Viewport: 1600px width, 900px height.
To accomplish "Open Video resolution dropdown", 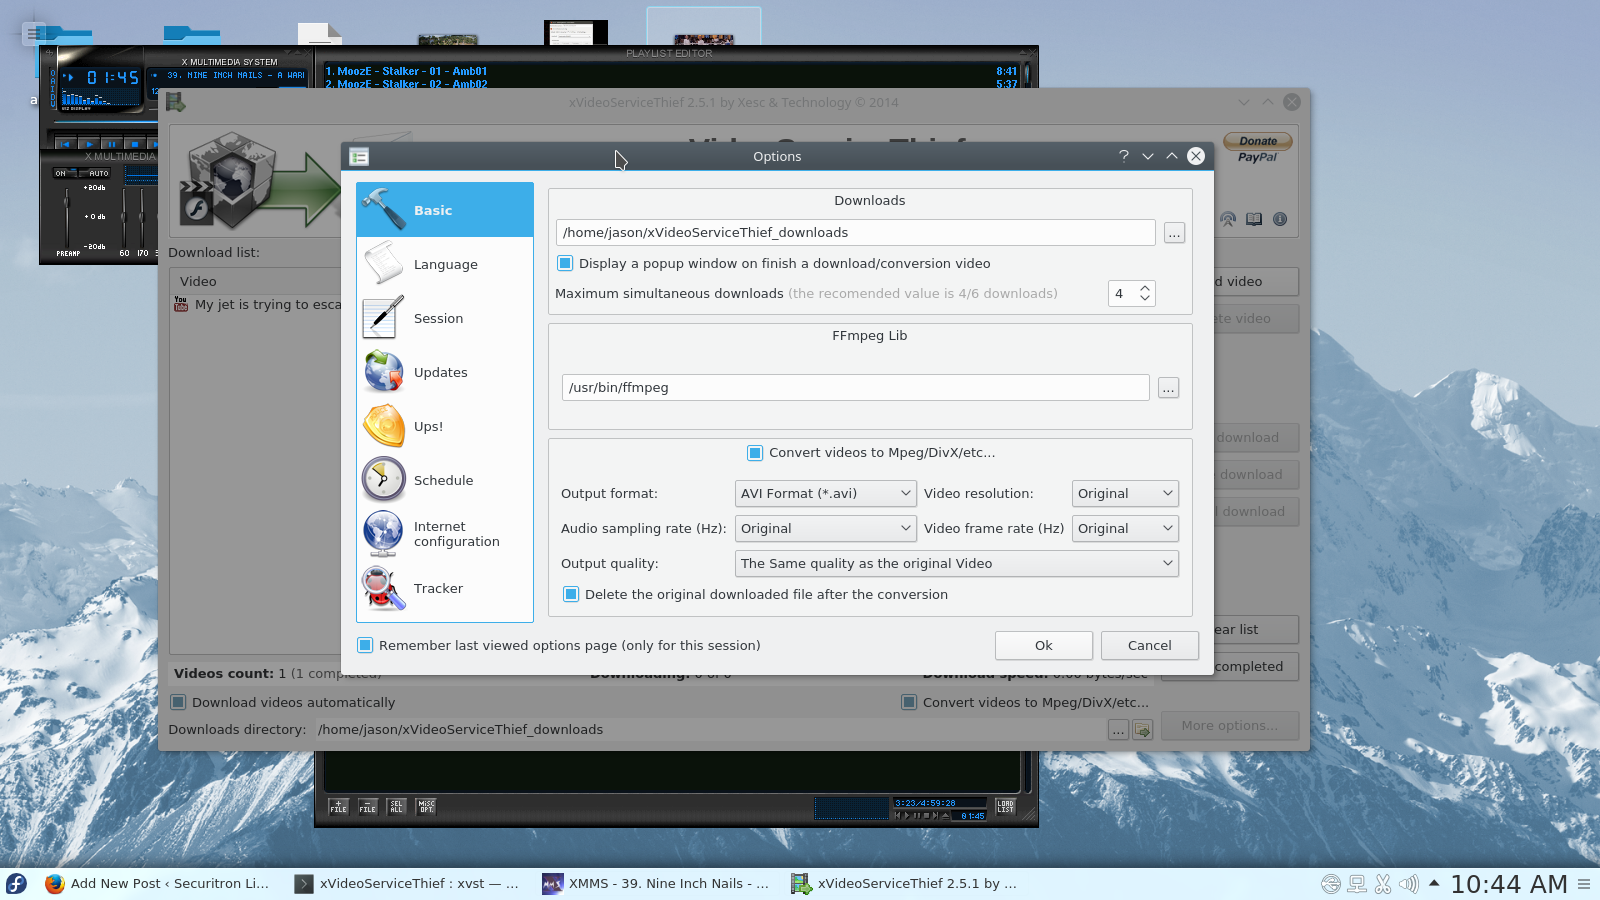I will tap(1125, 493).
